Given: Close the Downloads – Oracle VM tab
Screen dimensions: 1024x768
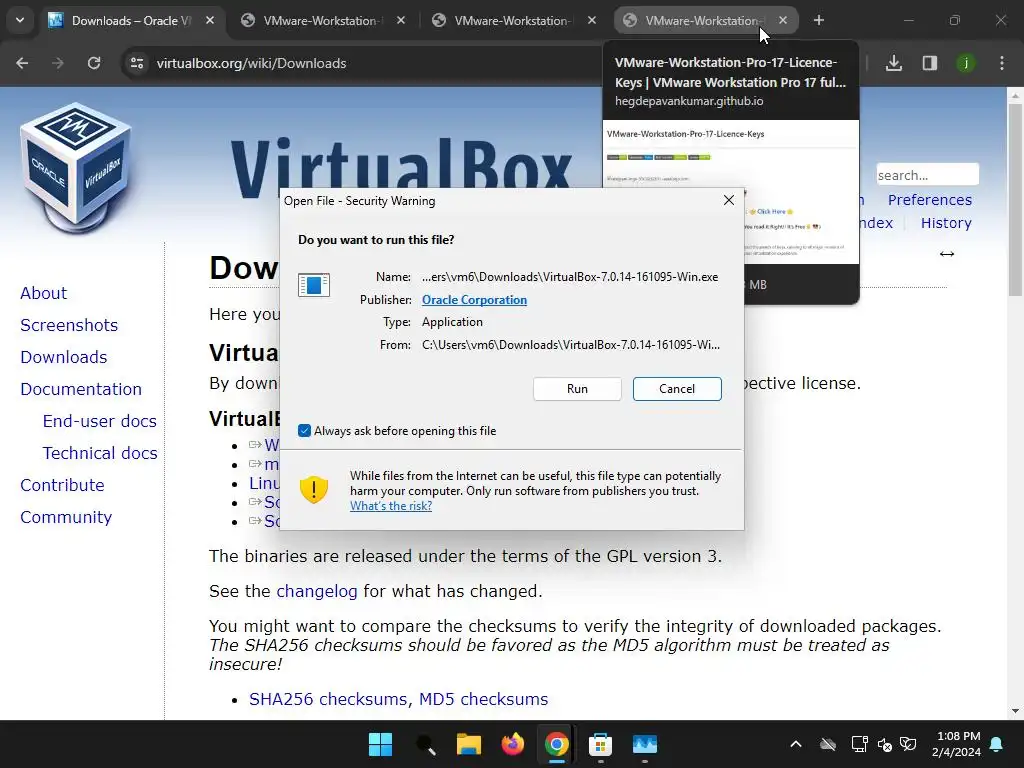Looking at the screenshot, I should coord(210,20).
